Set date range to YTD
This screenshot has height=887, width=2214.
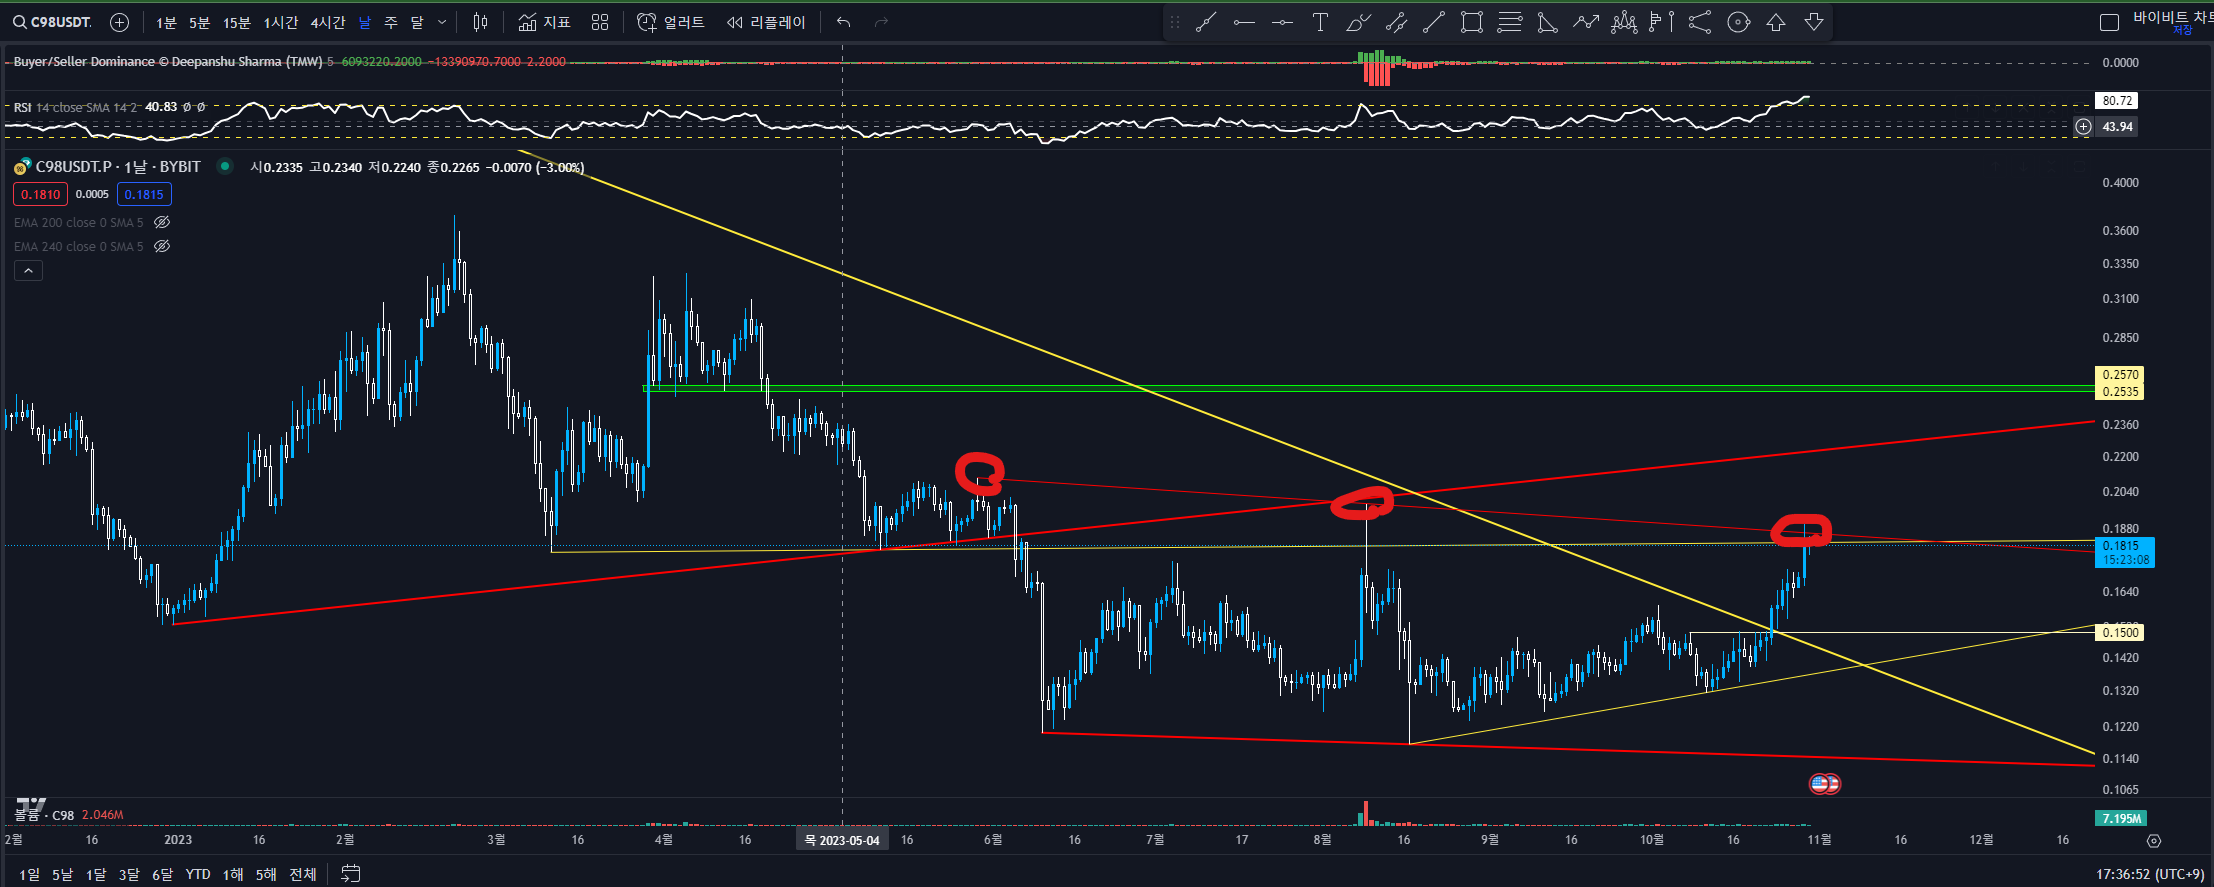[198, 874]
